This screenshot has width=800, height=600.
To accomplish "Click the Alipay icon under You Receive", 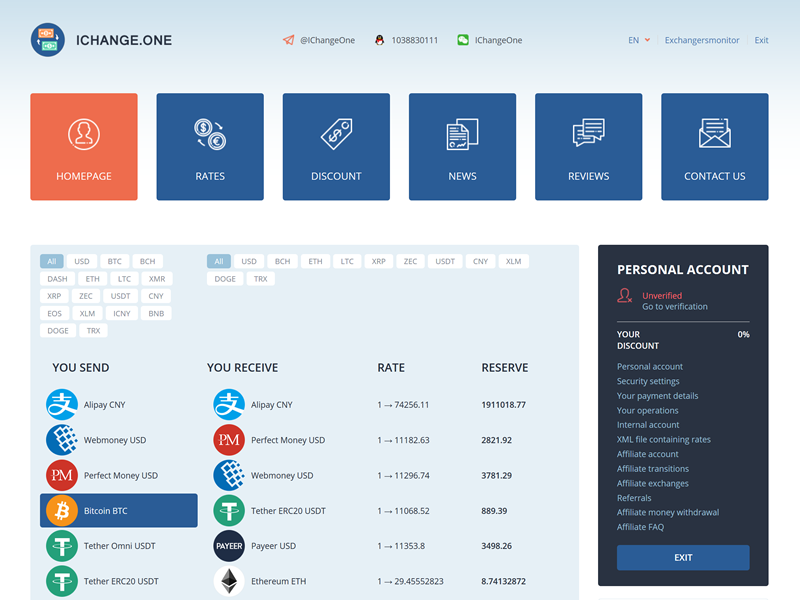I will 229,405.
